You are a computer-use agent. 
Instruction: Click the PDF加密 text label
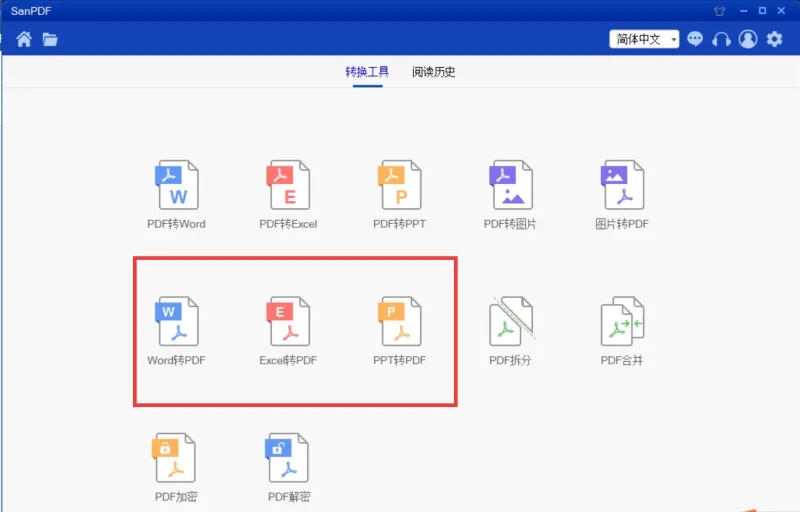[x=177, y=497]
